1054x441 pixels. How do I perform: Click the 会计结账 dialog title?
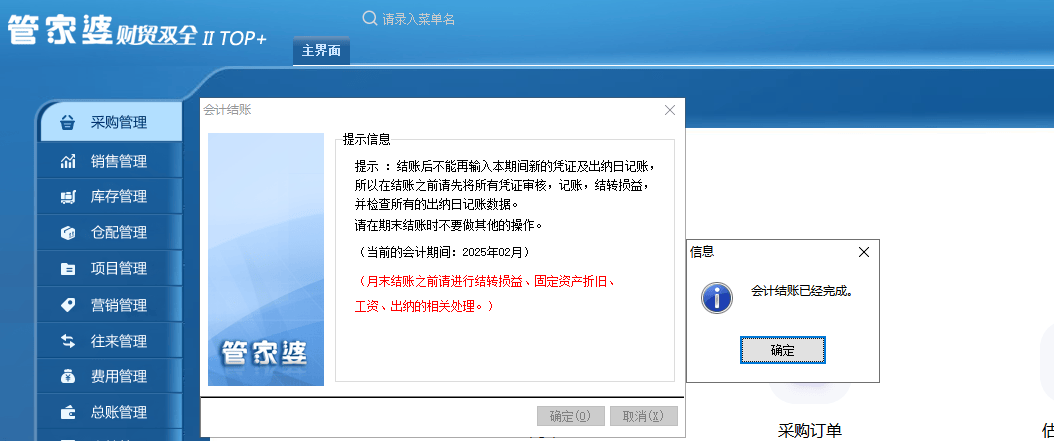click(227, 110)
